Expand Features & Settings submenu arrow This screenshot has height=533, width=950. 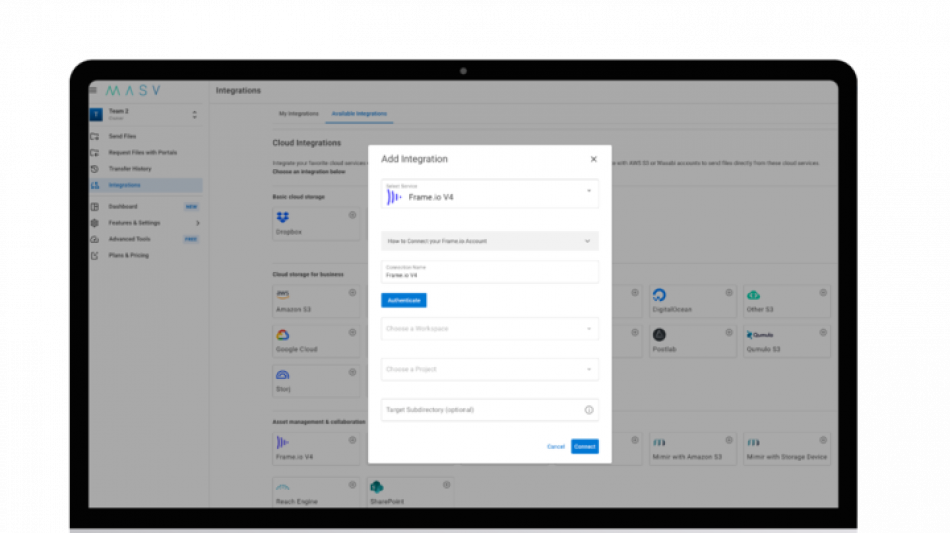[198, 223]
